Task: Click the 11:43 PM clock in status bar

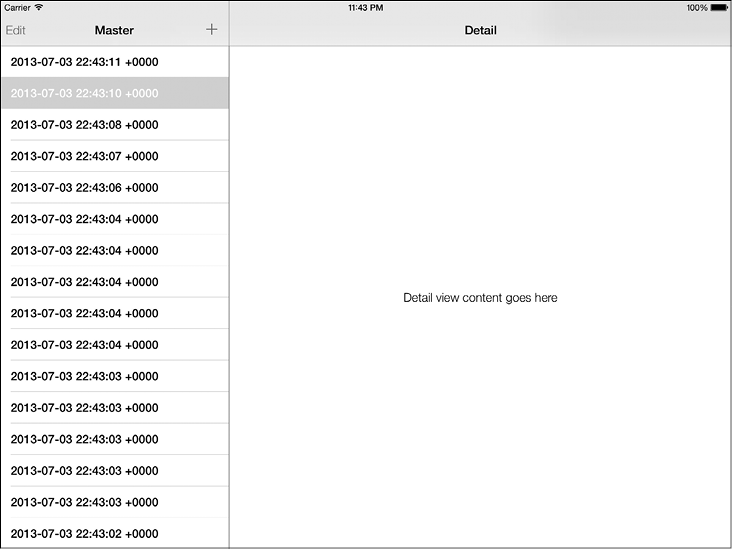Action: (365, 7)
